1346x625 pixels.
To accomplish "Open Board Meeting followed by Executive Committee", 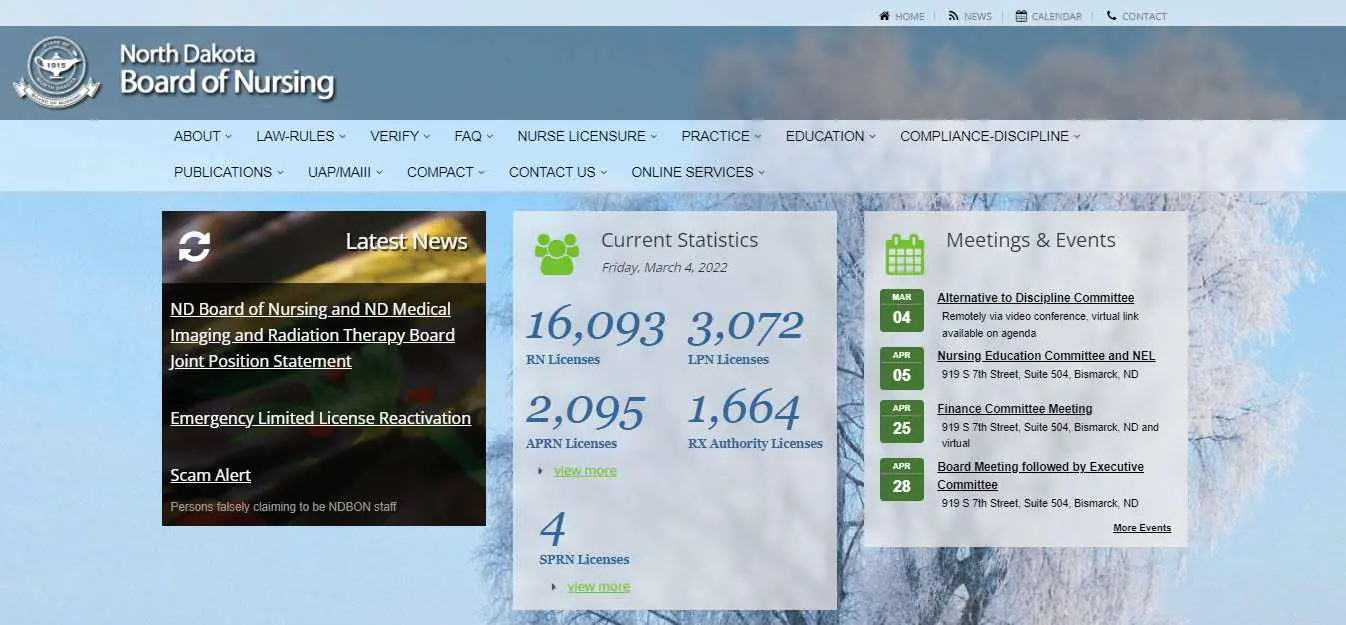I will tap(1040, 476).
